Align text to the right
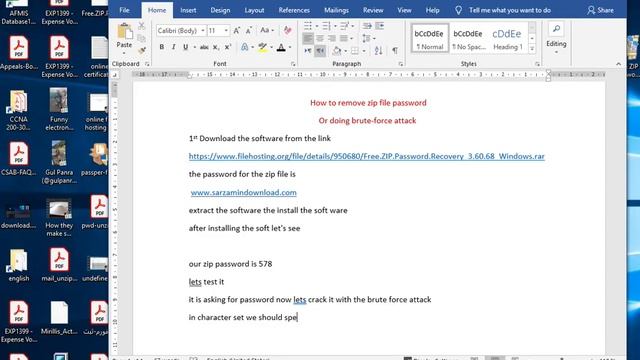Viewport: 640px width, 360px height. 332,38
